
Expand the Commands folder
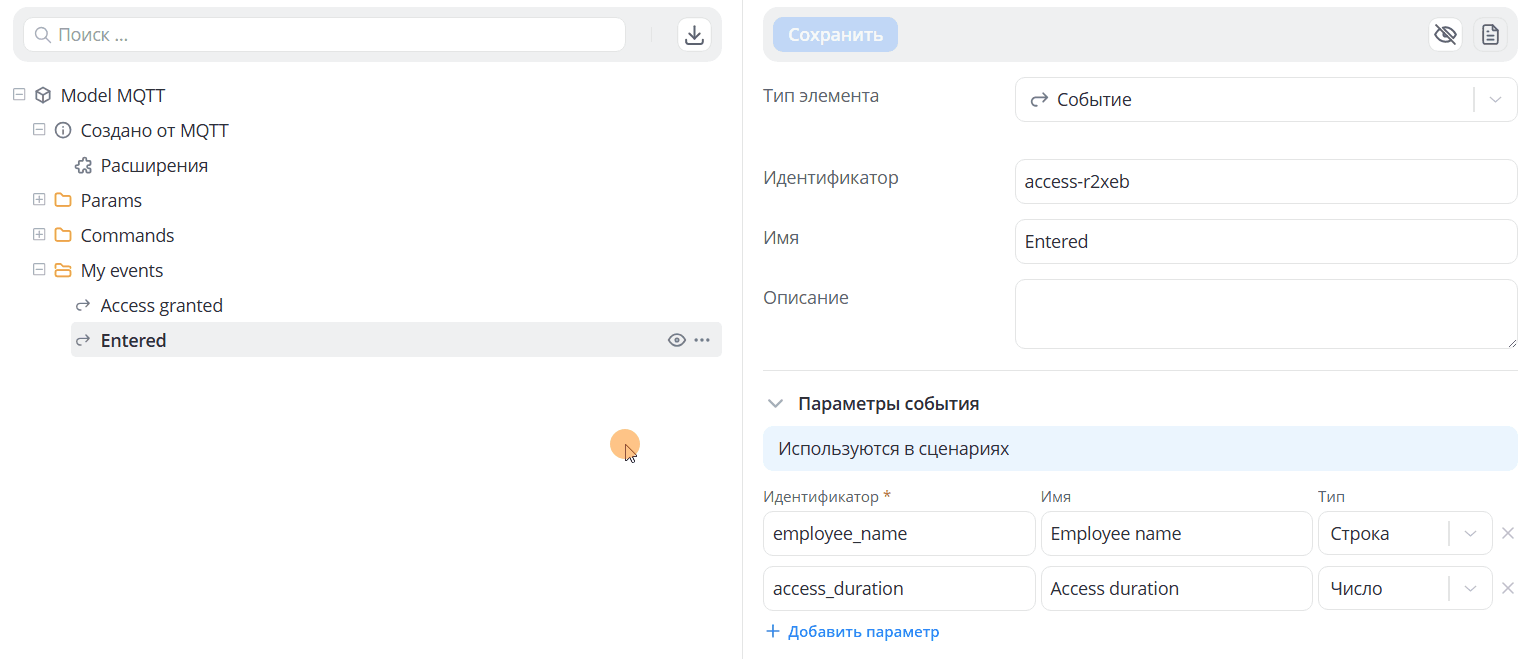click(x=39, y=235)
